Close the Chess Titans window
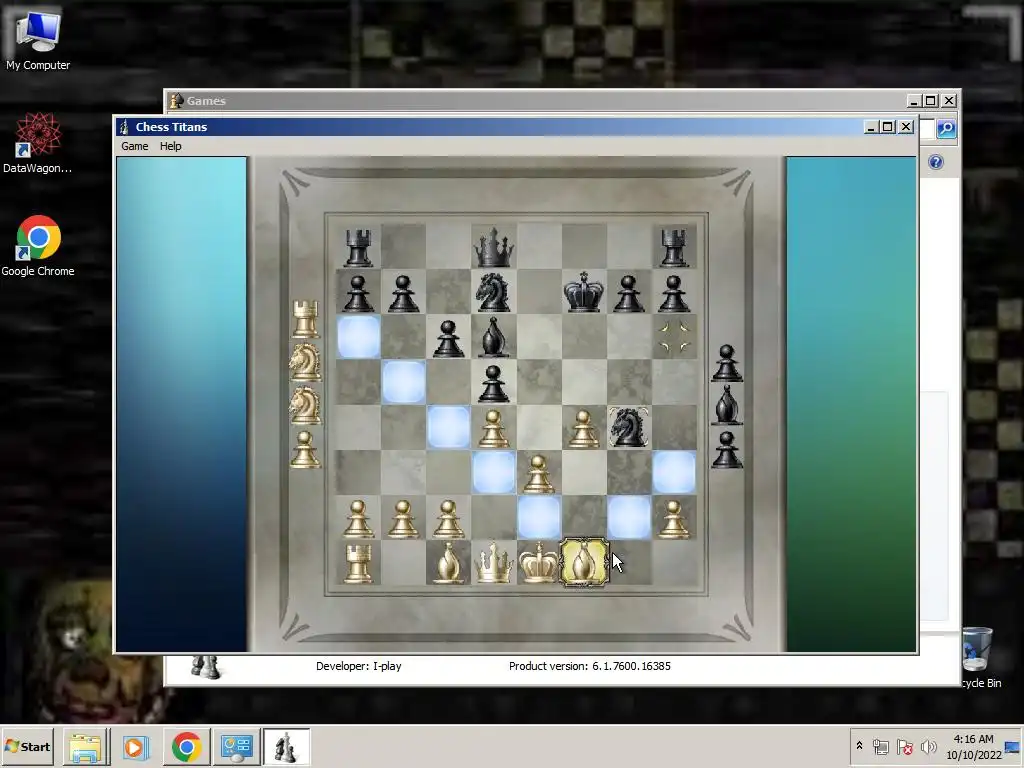1024x768 pixels. (x=906, y=127)
